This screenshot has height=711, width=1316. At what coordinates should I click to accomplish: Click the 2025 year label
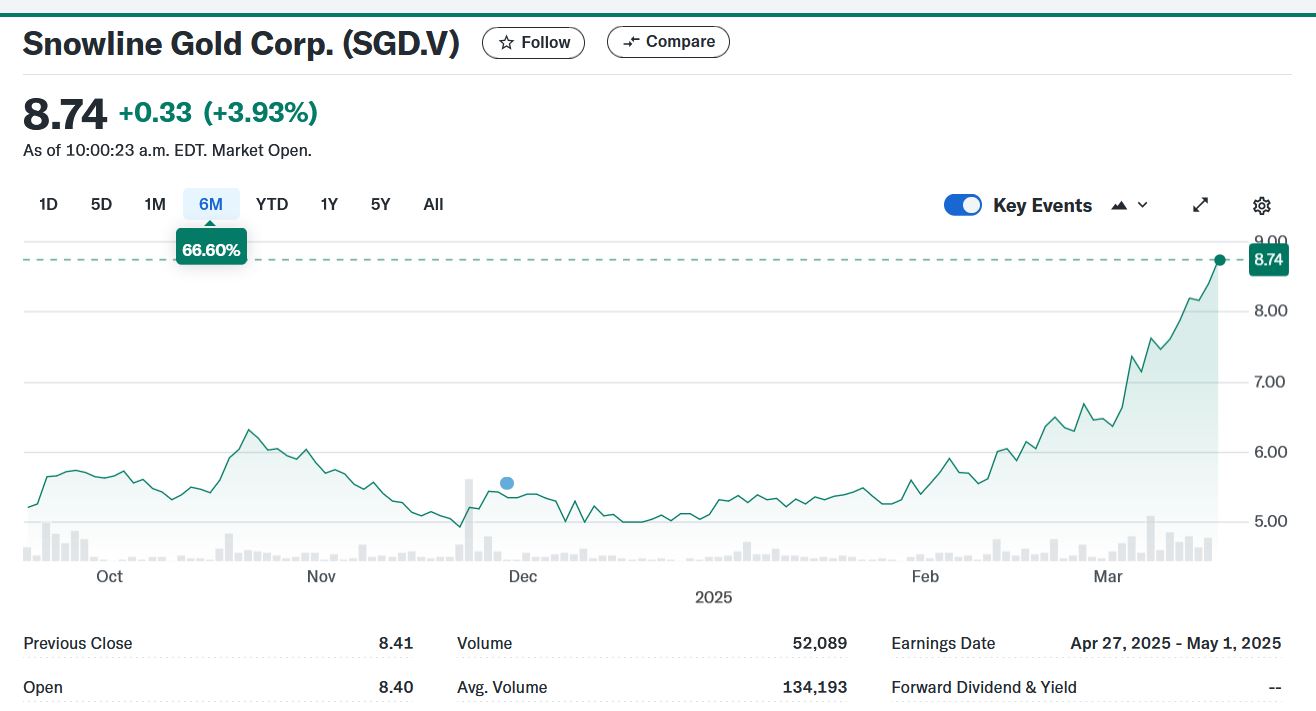click(x=713, y=597)
